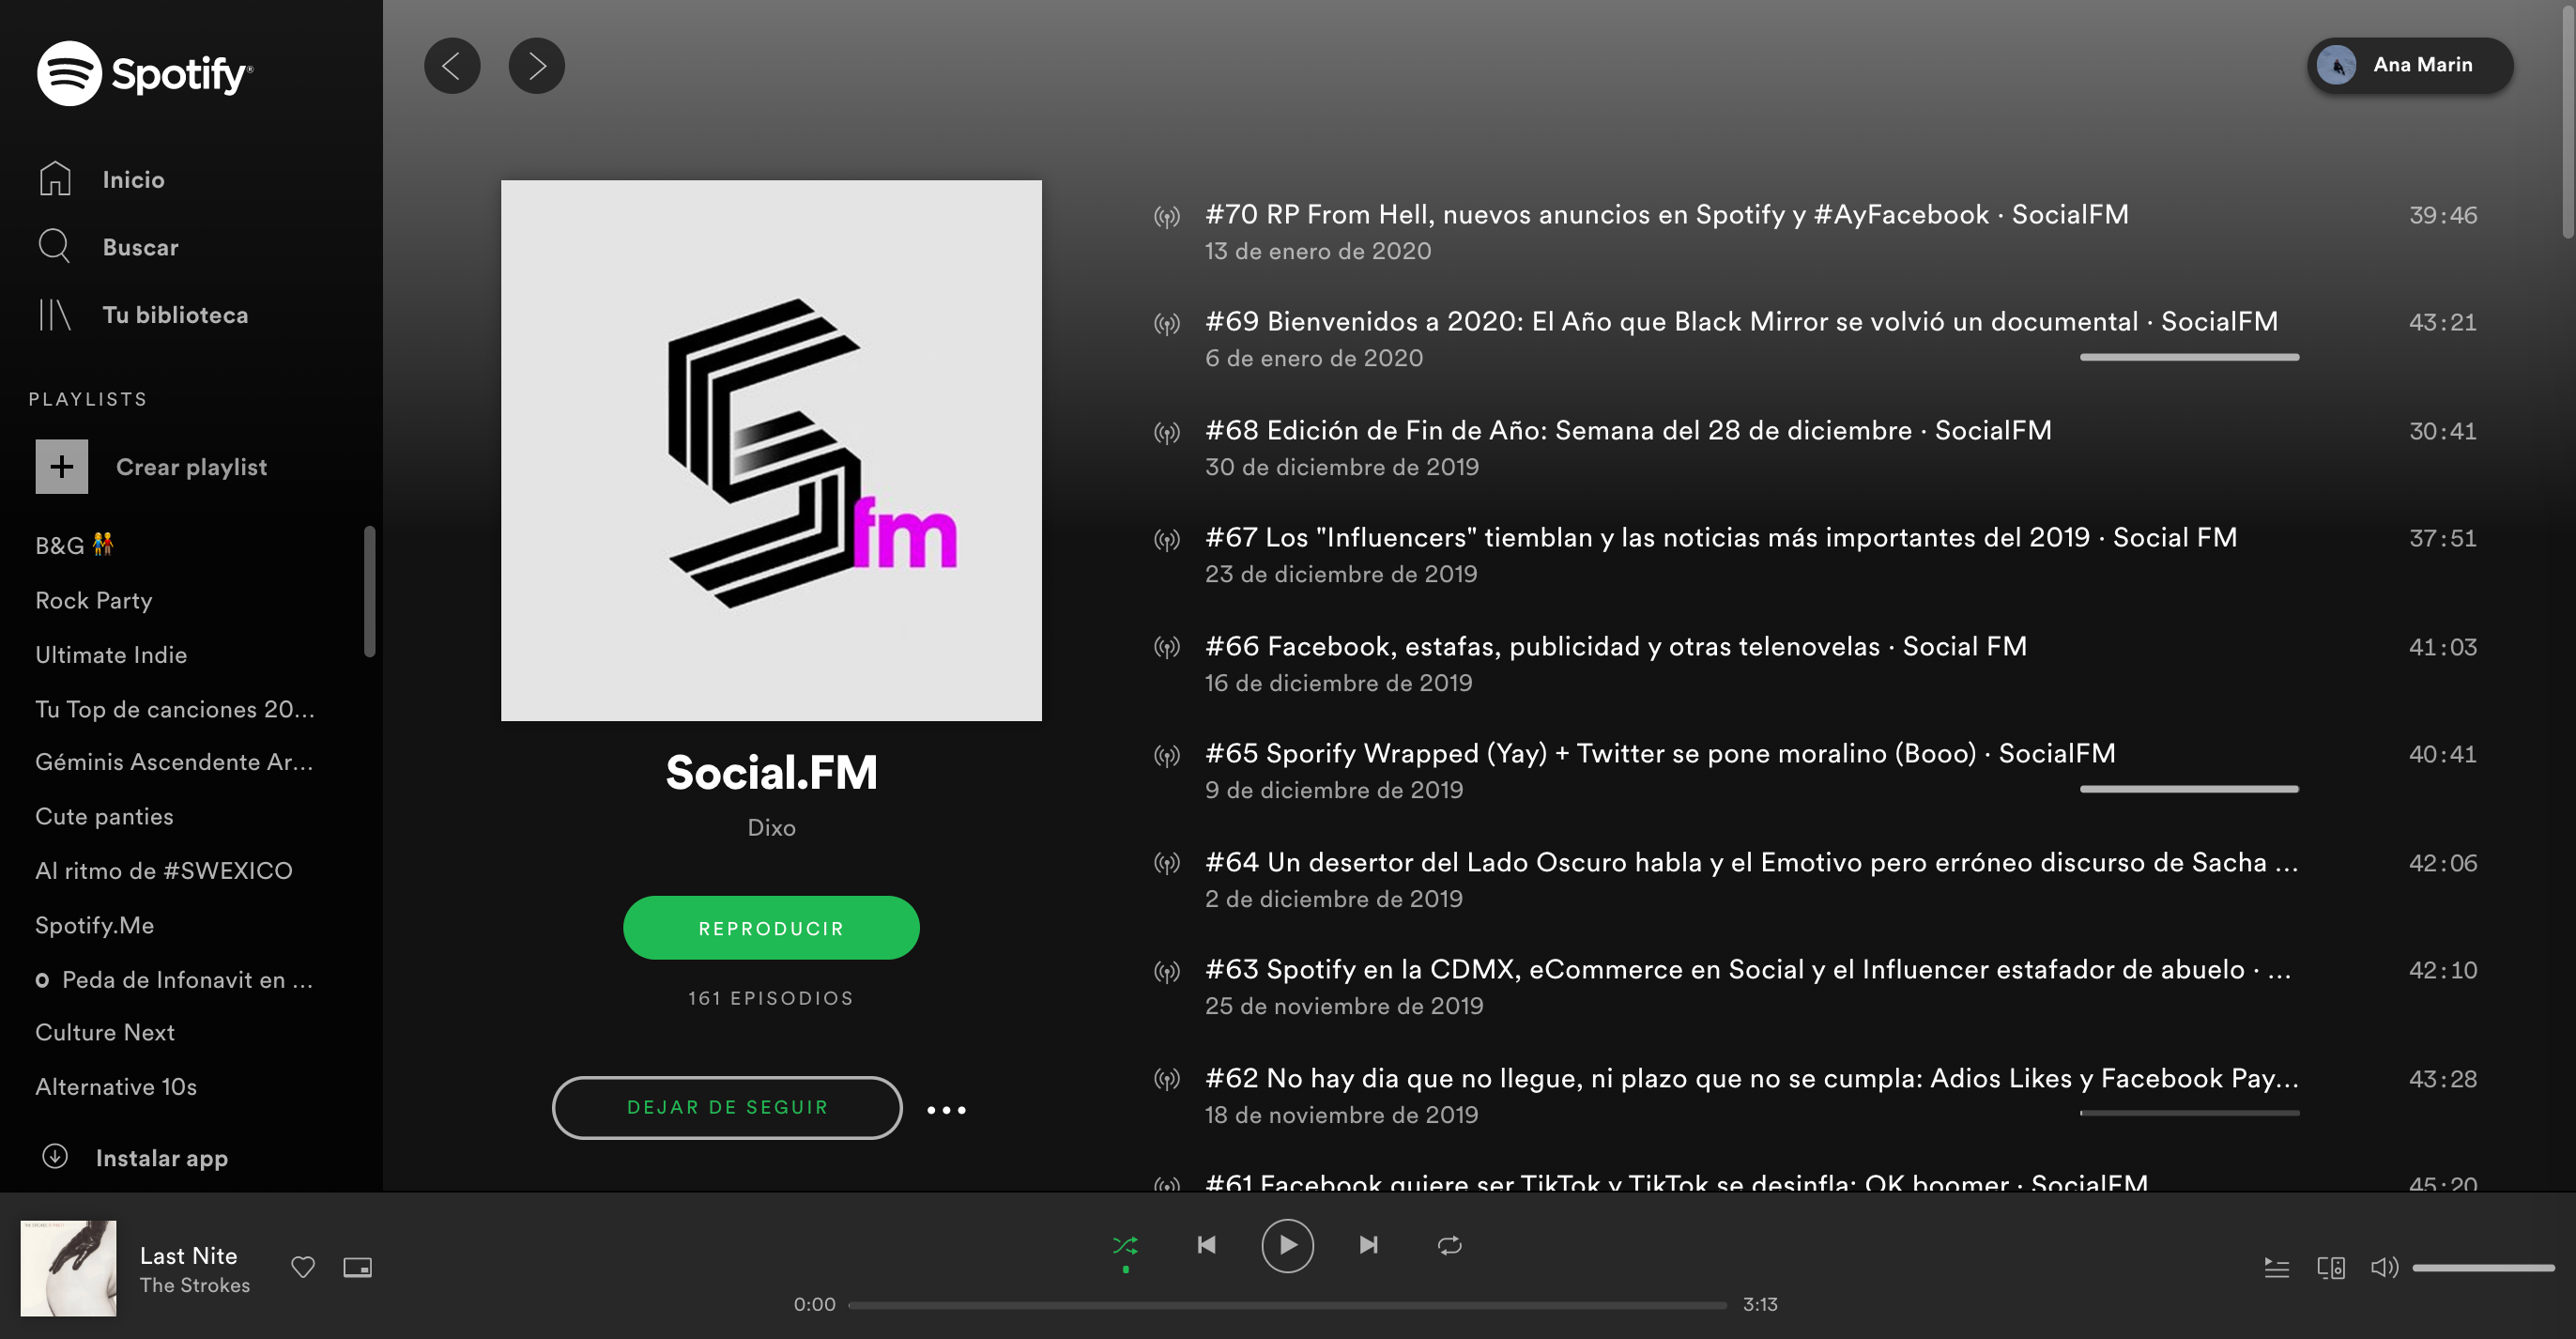Click podcast icon of episode #69
This screenshot has width=2576, height=1339.
1167,324
